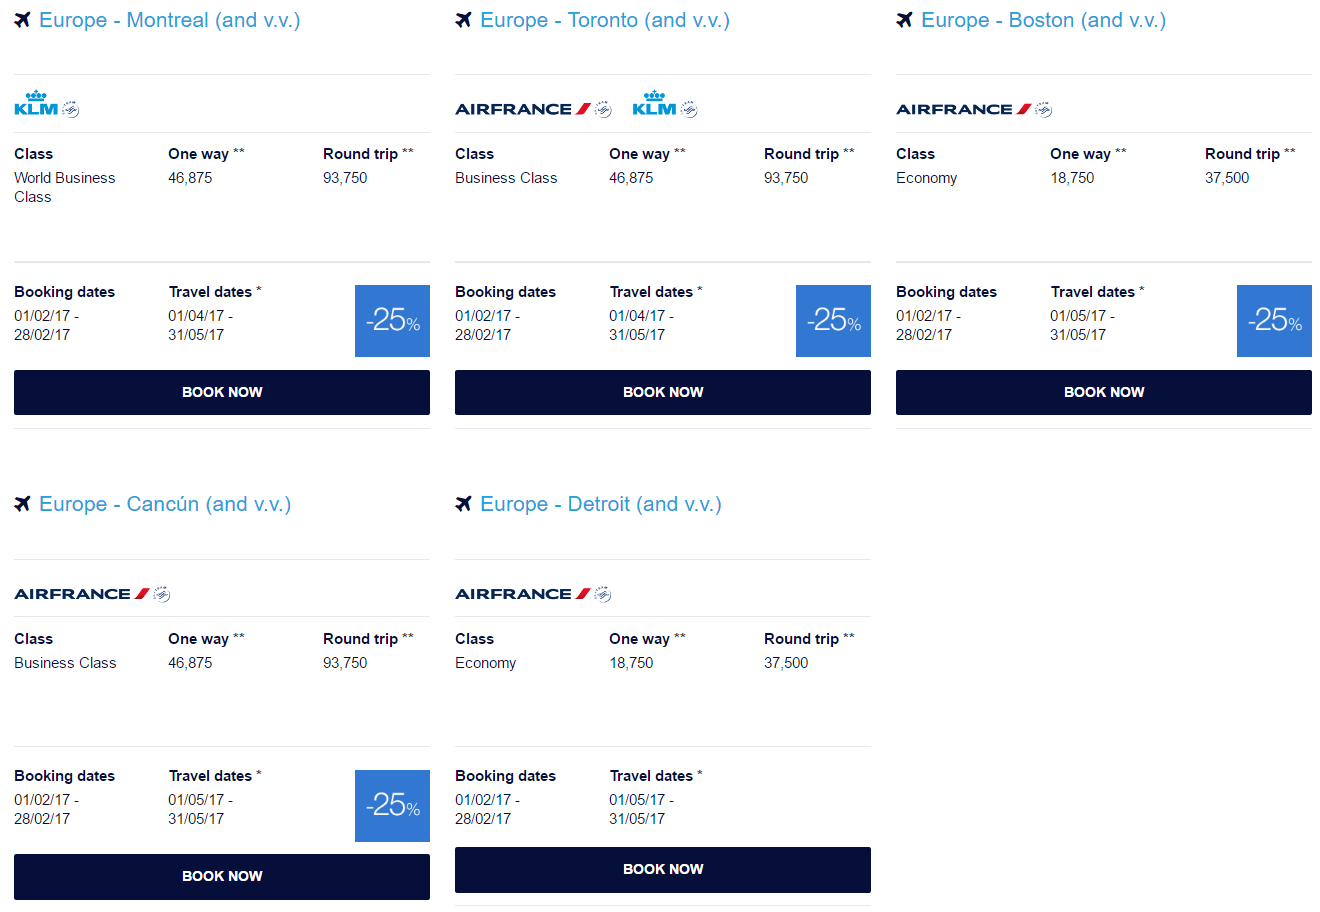Screen dimensions: 1320x912
Task: Select Boston booking dates 01/02/17 - 28/02/17
Action: [928, 325]
